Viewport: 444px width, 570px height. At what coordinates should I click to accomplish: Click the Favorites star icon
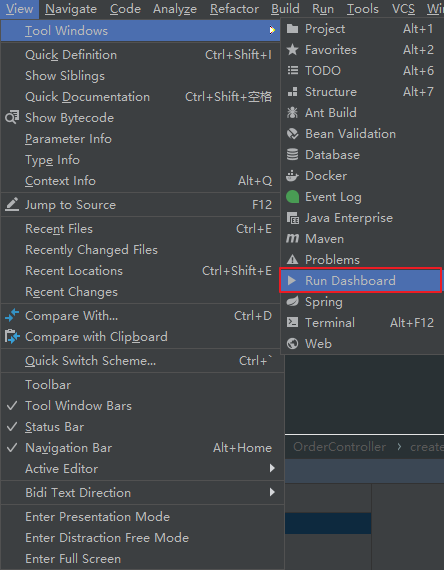(x=292, y=50)
